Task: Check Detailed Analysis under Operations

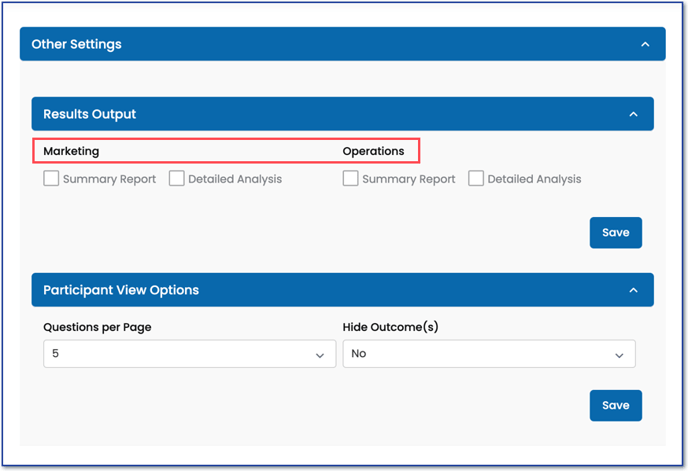Action: (476, 179)
